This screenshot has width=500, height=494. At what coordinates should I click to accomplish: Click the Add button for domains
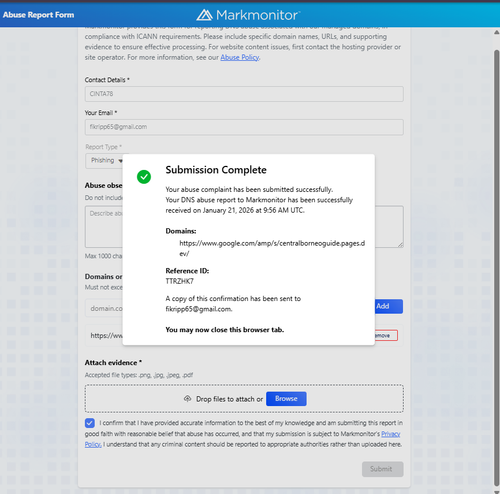(389, 306)
